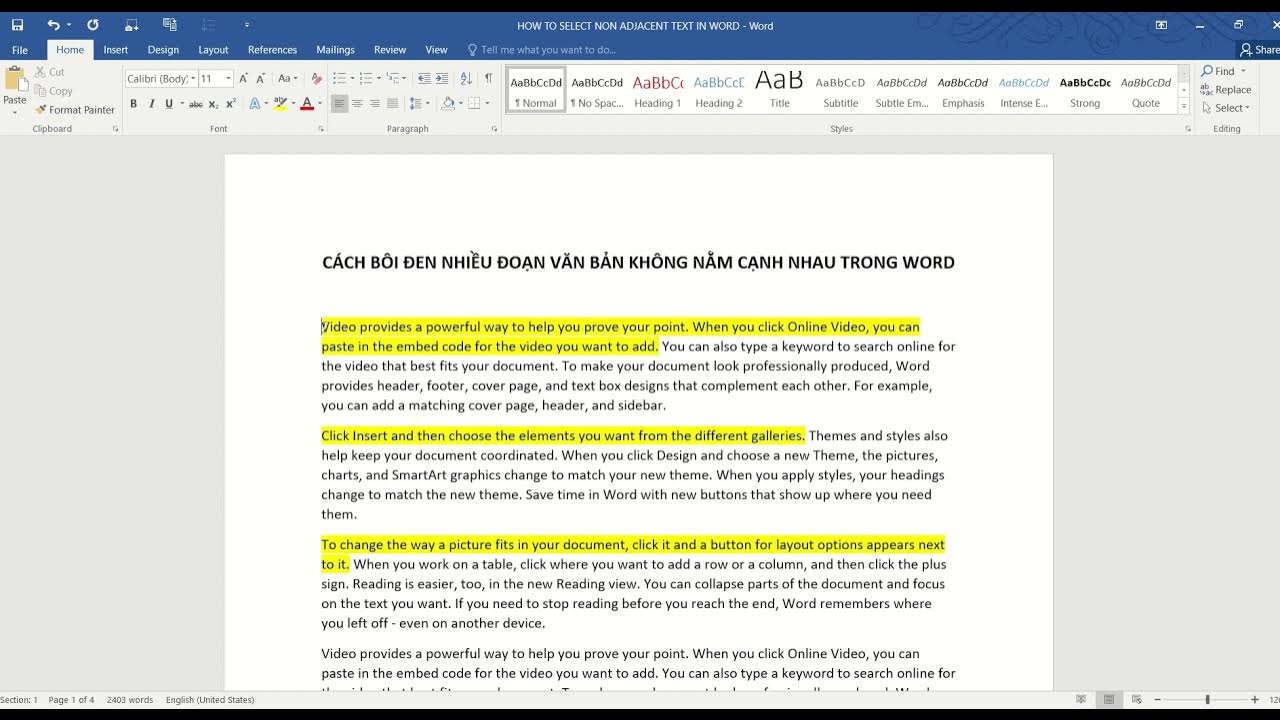Apply the Title style
The height and width of the screenshot is (720, 1280).
click(x=779, y=89)
